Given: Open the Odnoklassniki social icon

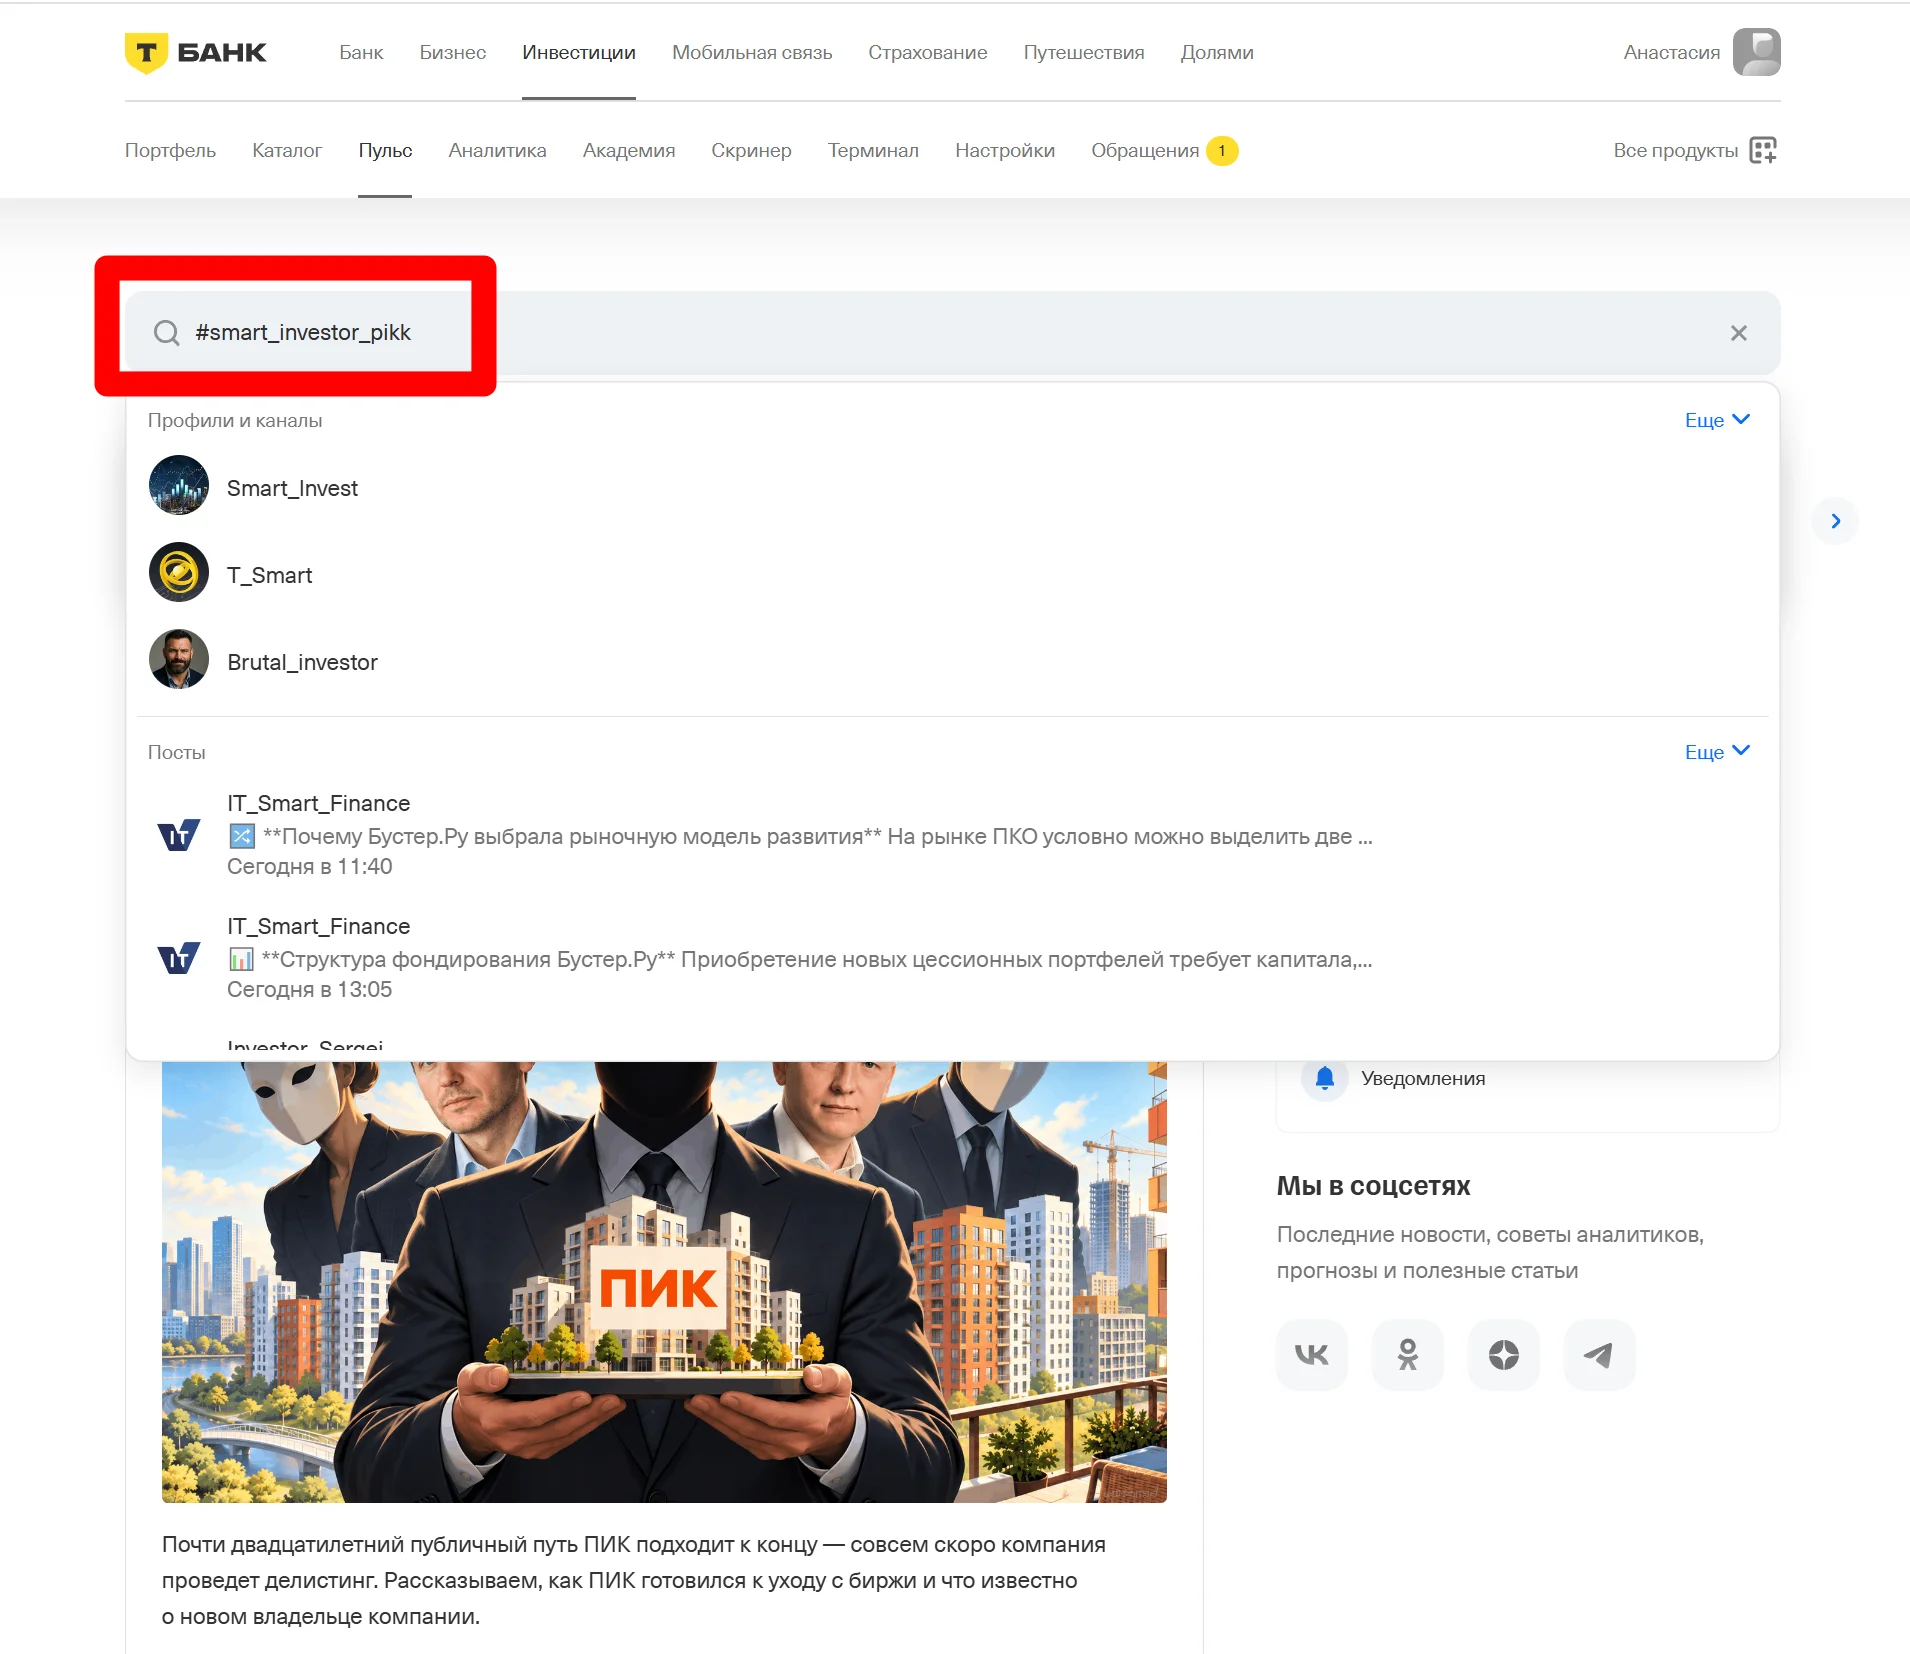Looking at the screenshot, I should click(x=1408, y=1355).
